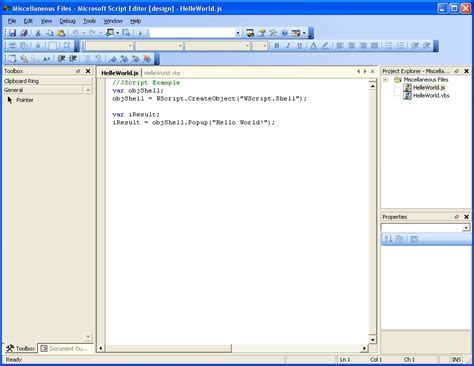Viewport: 474px width, 366px height.
Task: Click the Increase Indent icon in formatting bar
Action: pos(427,46)
